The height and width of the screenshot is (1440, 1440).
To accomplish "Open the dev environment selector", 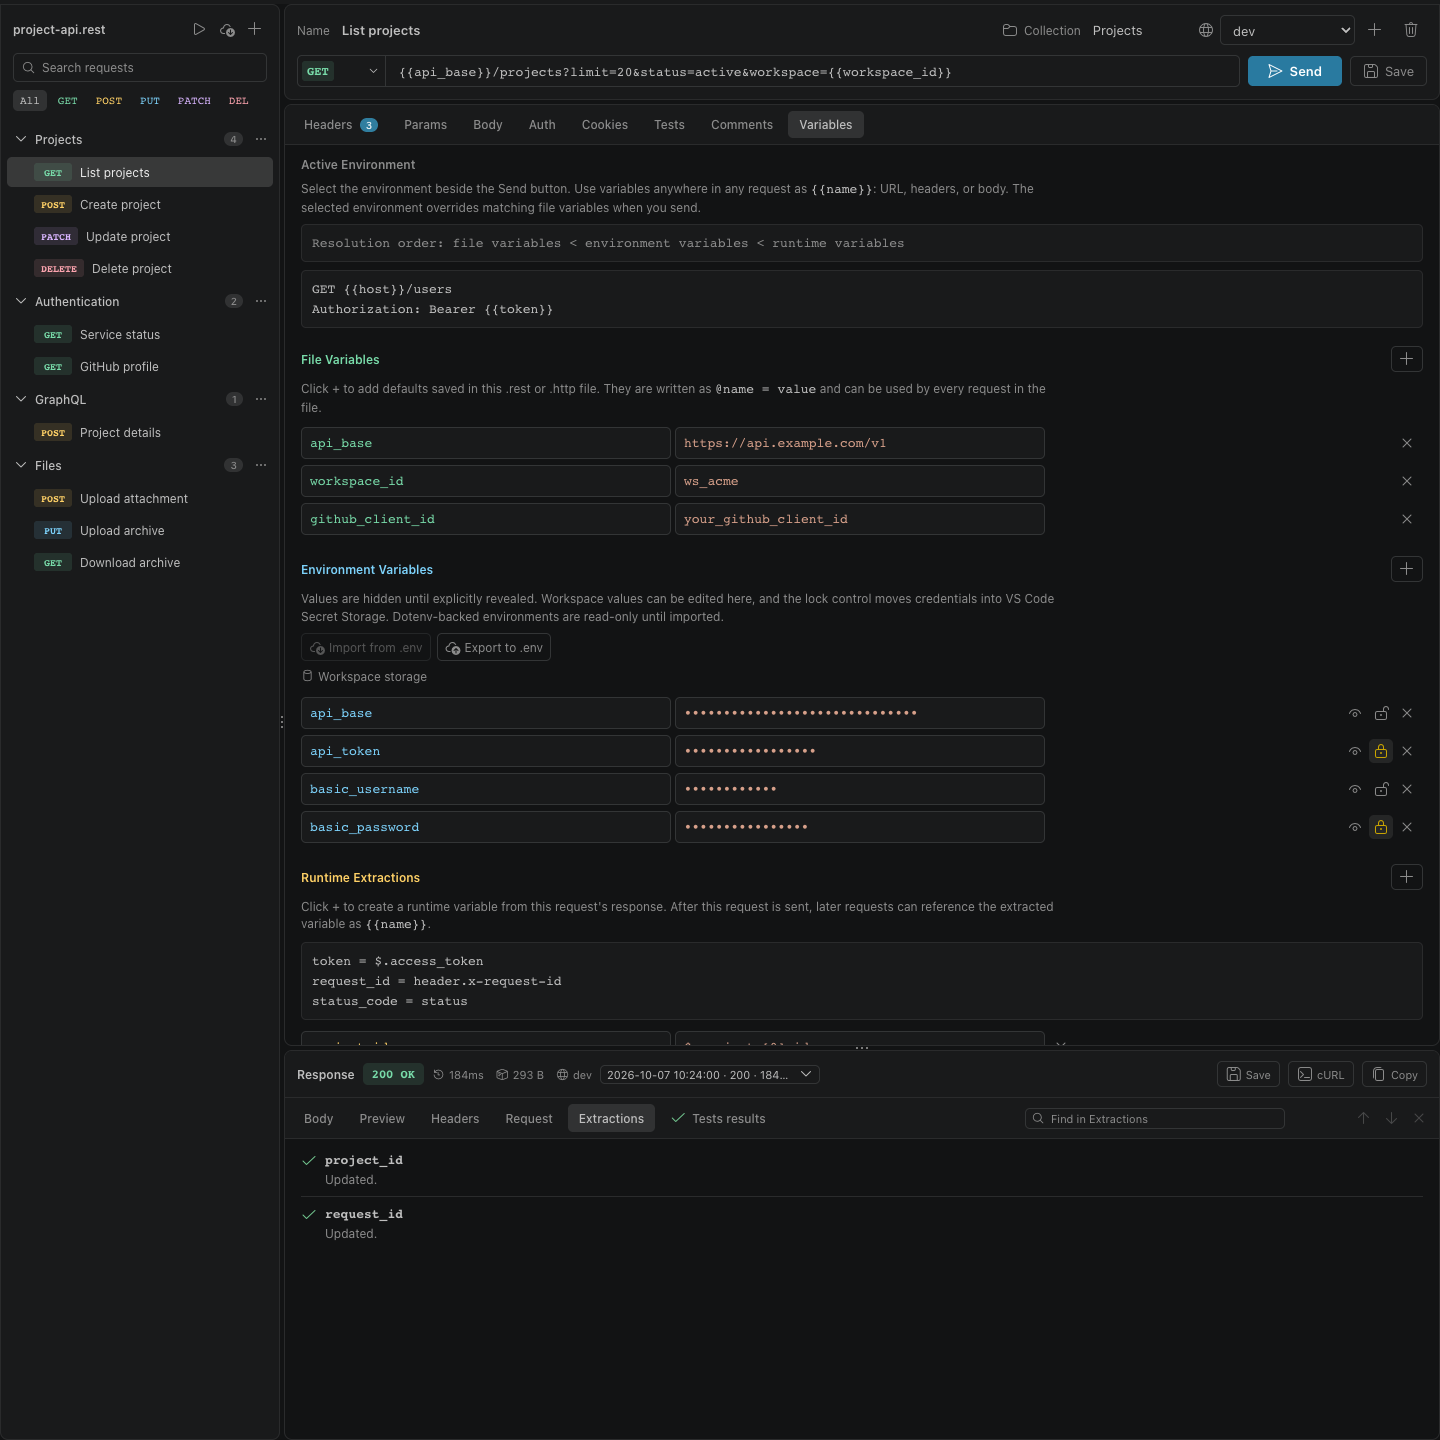I will pyautogui.click(x=1287, y=31).
